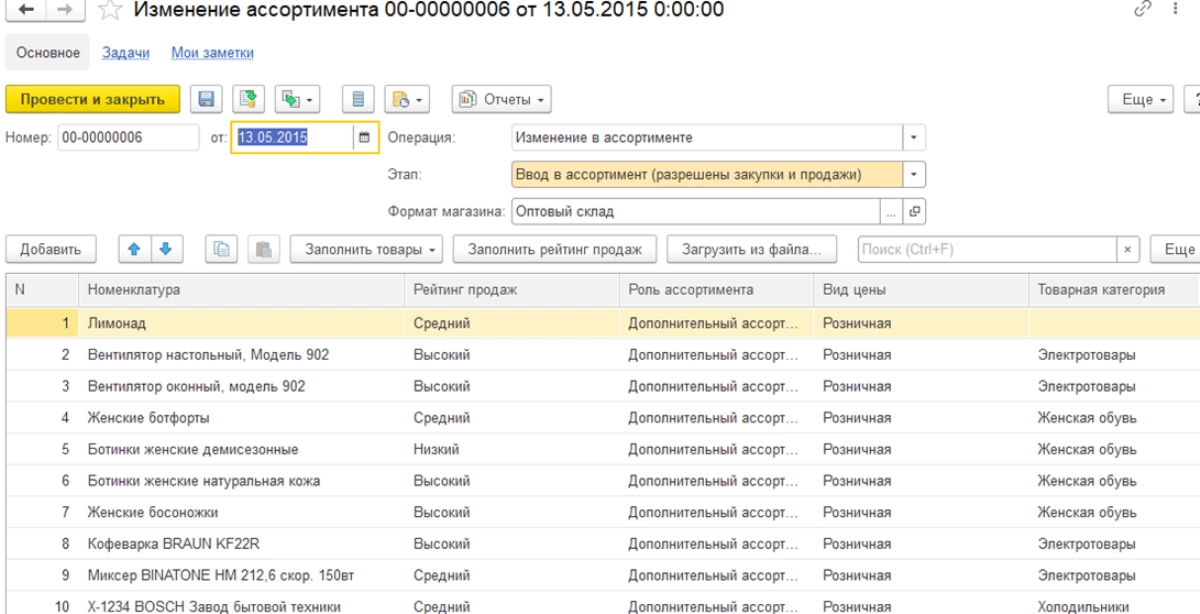The image size is (1200, 614).
Task: Open the create-based-on dropdown icon
Action: coord(297,100)
